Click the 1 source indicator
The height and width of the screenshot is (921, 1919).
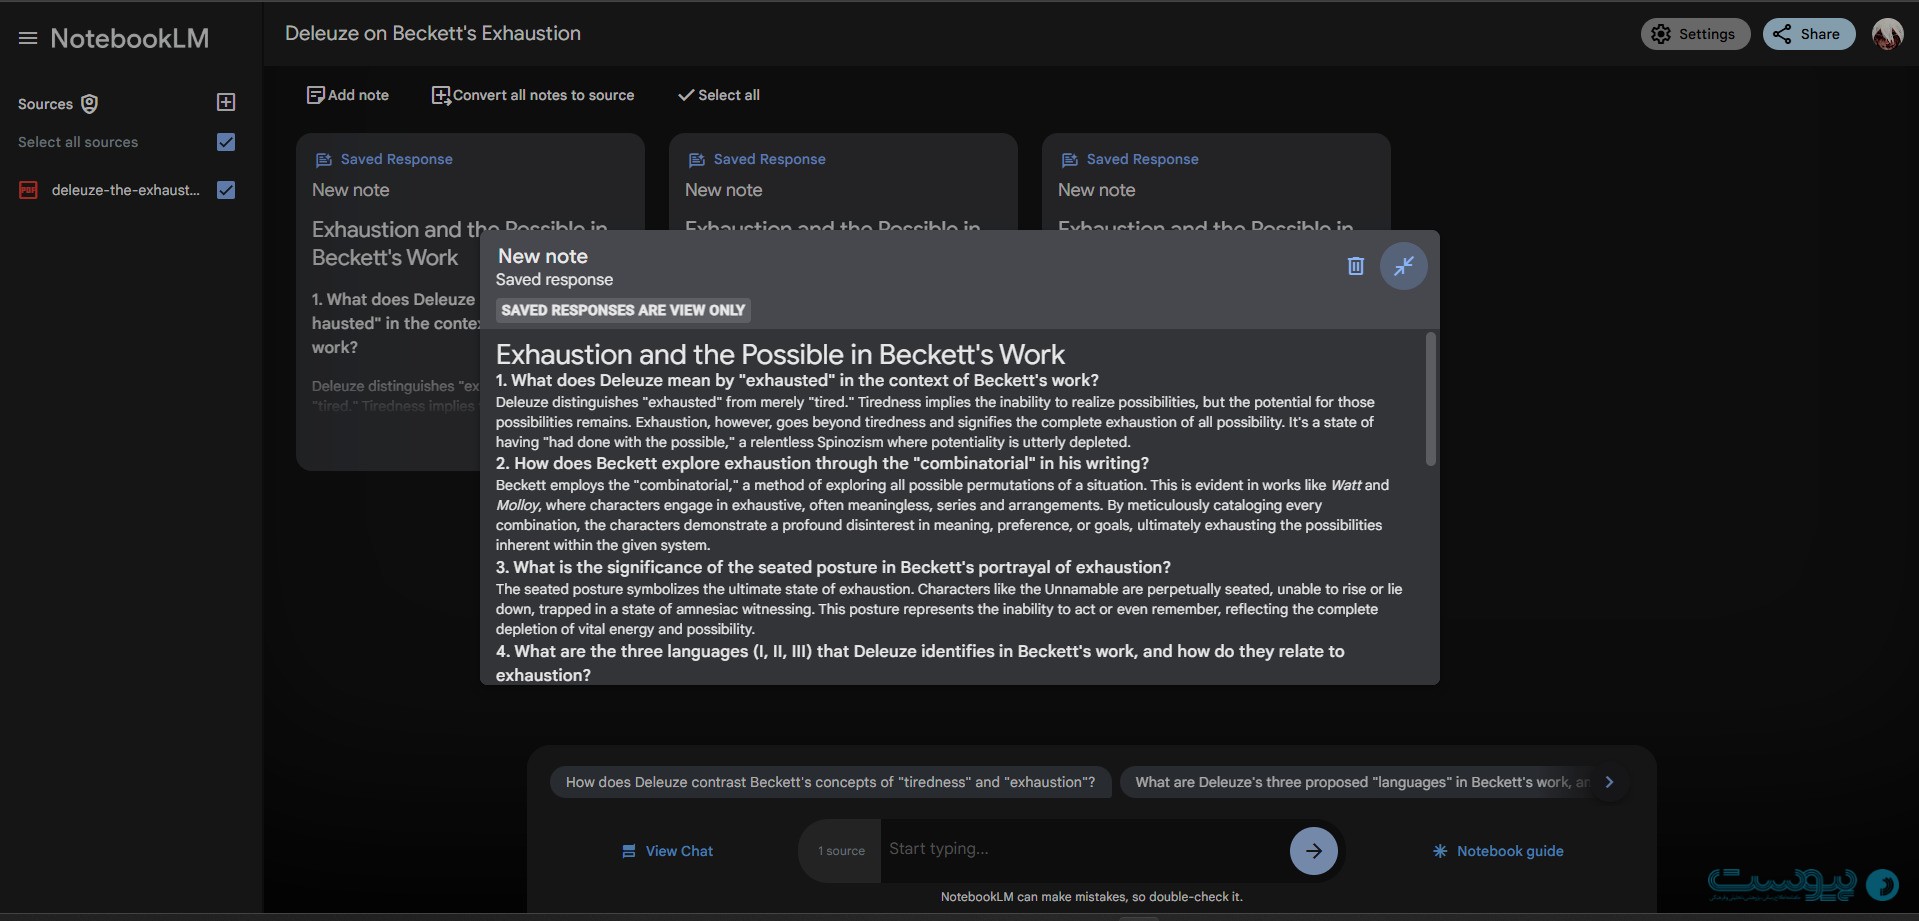tap(841, 851)
